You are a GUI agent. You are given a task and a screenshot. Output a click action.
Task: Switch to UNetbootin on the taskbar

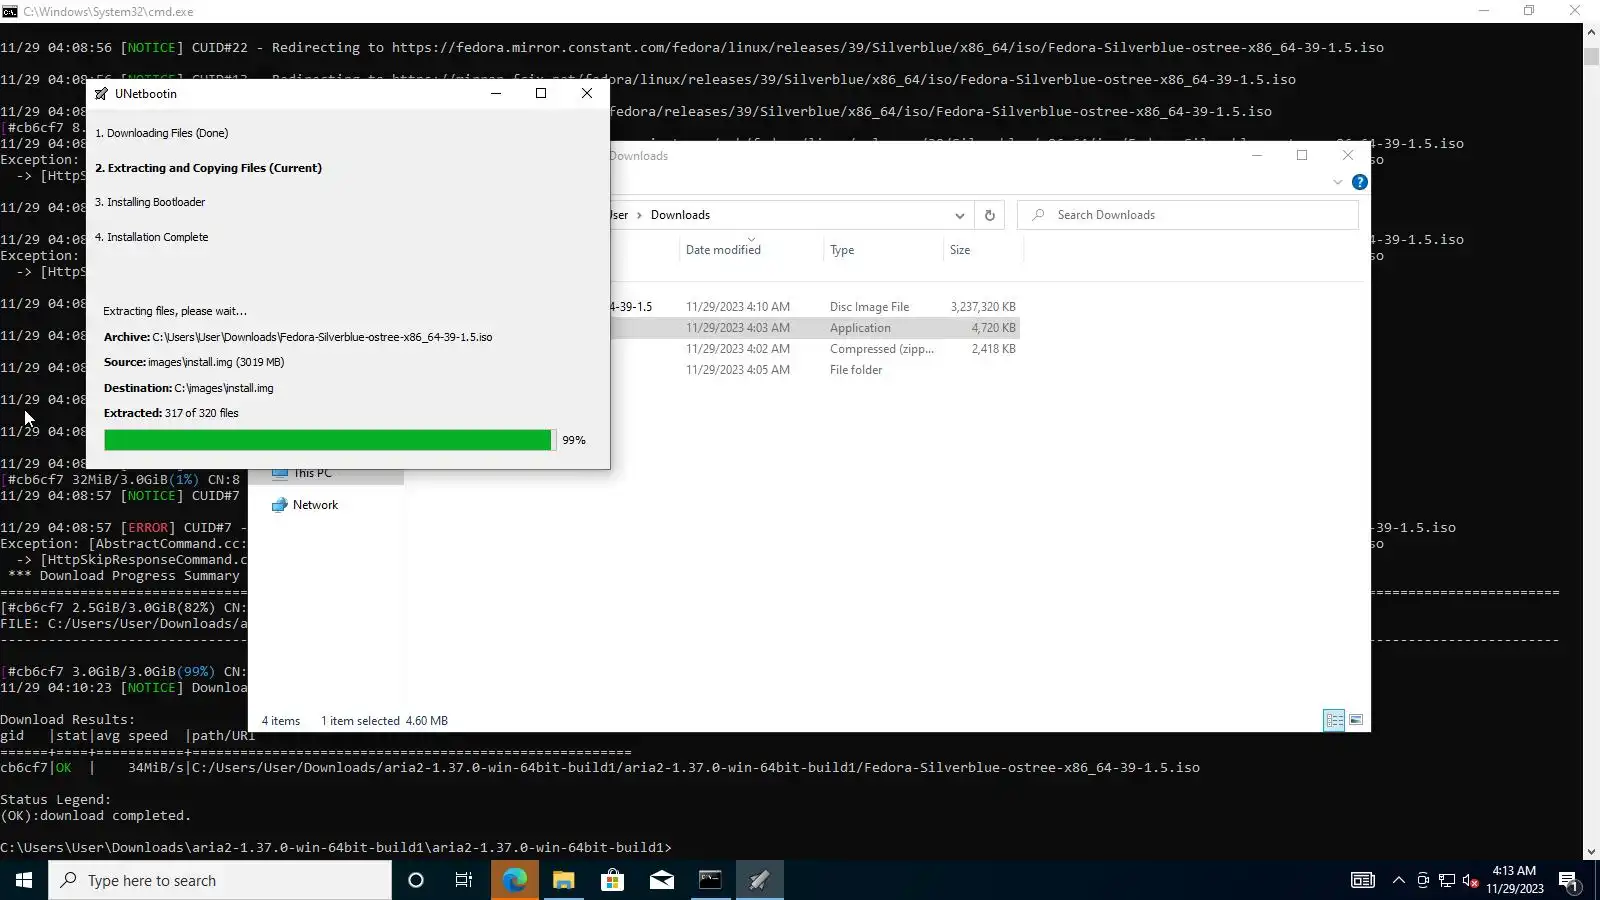point(759,880)
